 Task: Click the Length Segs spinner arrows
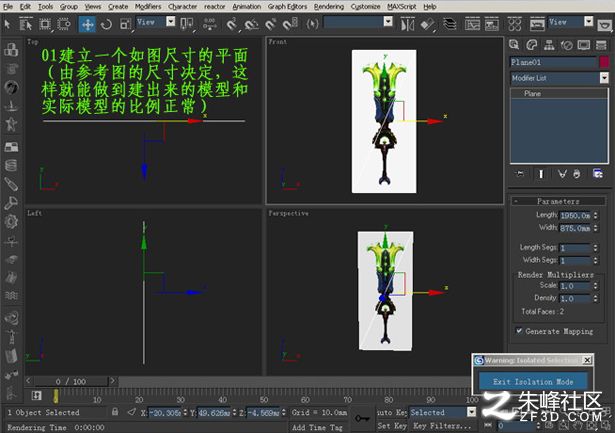coord(595,248)
